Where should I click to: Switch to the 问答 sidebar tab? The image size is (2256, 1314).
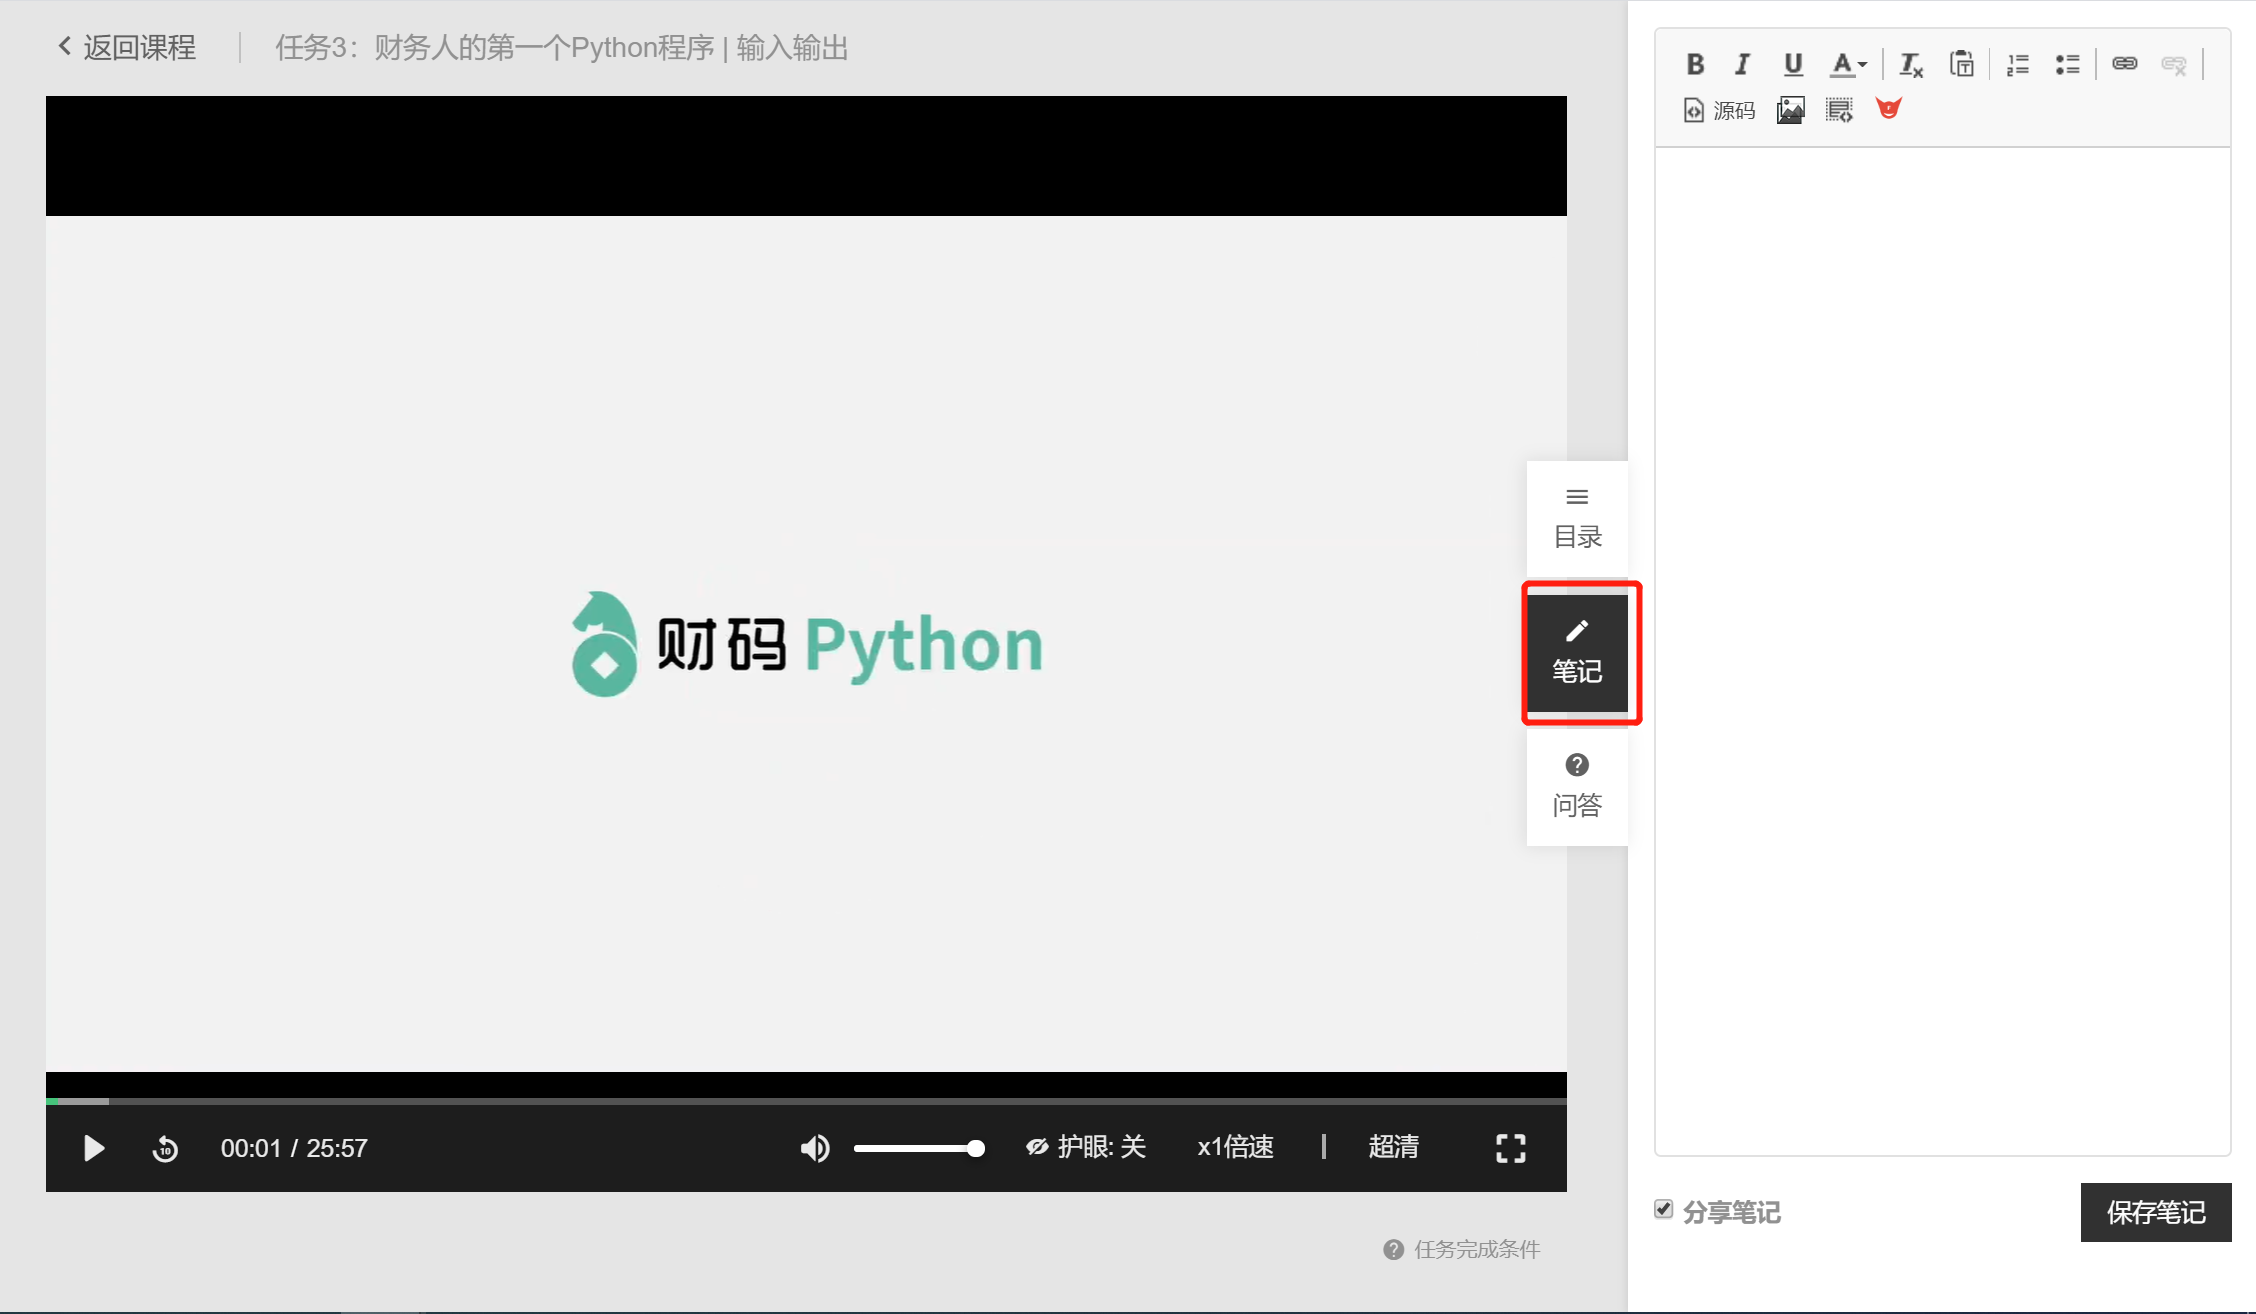(x=1577, y=786)
